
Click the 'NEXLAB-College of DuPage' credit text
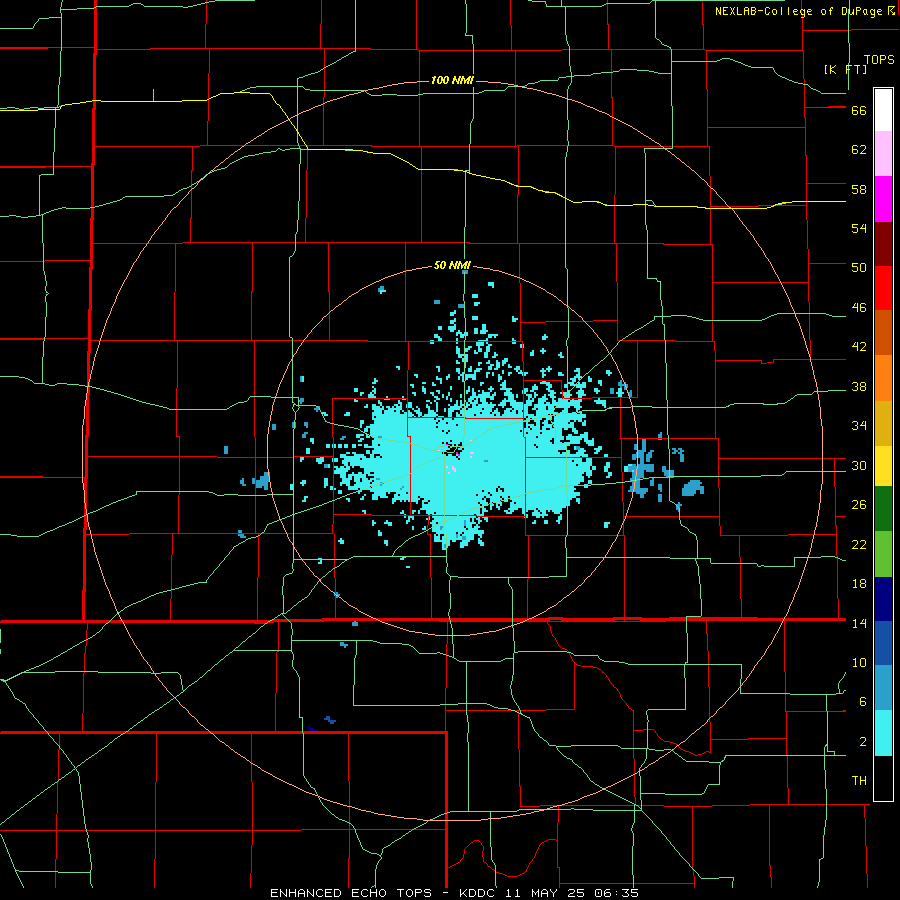coord(798,11)
